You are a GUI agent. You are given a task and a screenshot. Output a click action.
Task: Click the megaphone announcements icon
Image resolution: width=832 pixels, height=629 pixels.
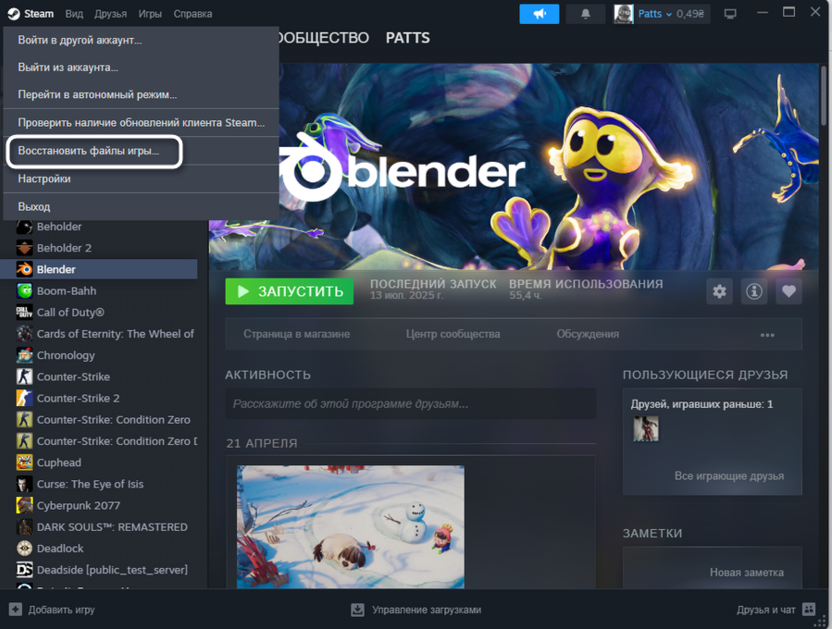[539, 14]
